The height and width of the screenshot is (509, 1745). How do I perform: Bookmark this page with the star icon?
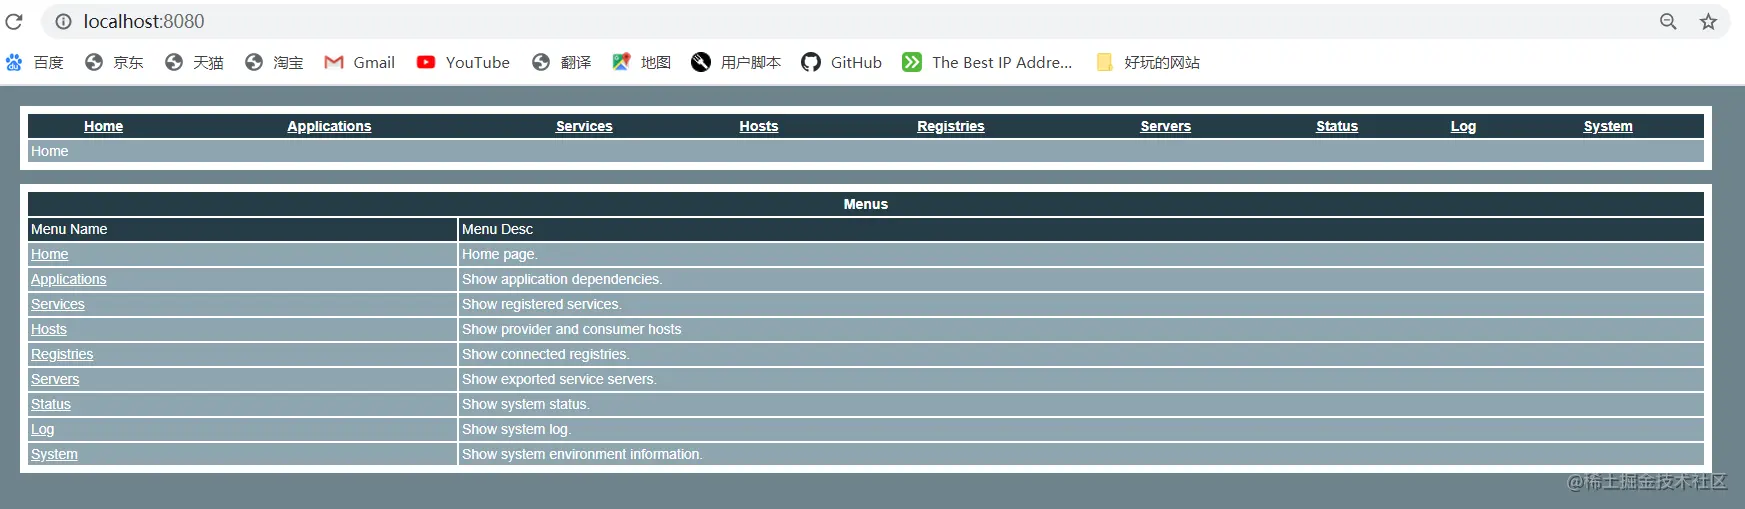tap(1708, 21)
